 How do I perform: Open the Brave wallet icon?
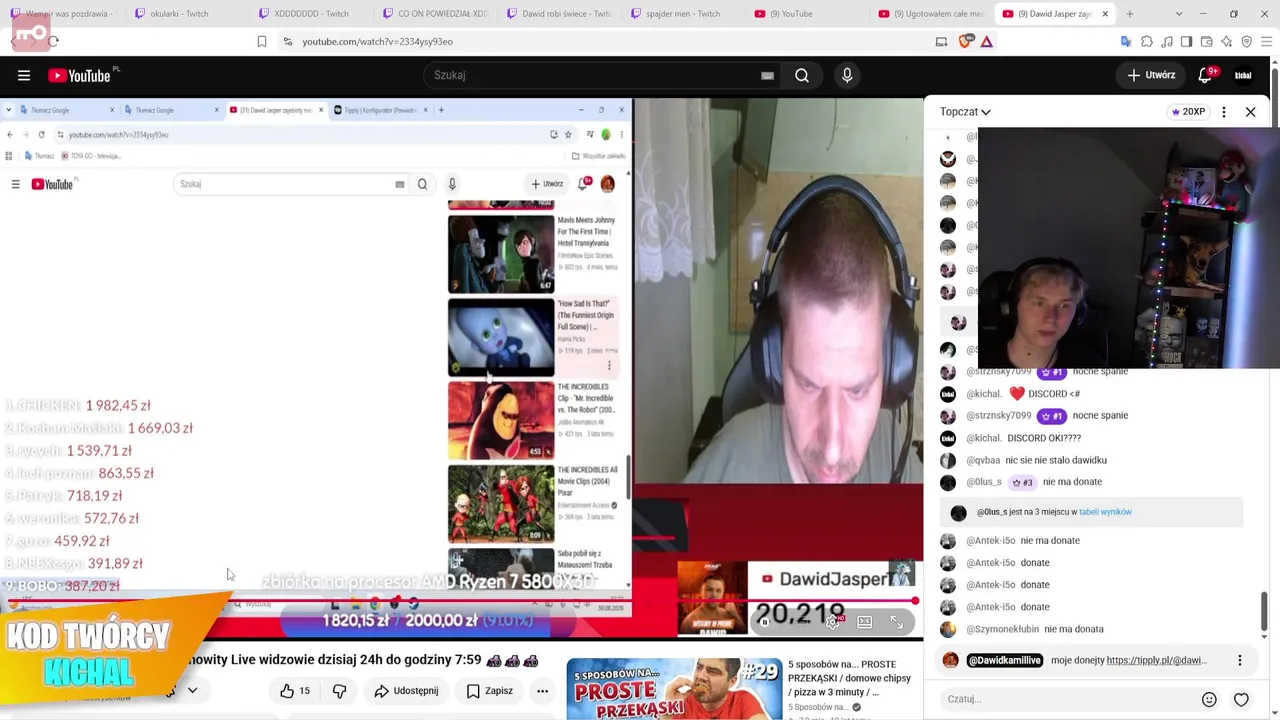pos(1207,41)
